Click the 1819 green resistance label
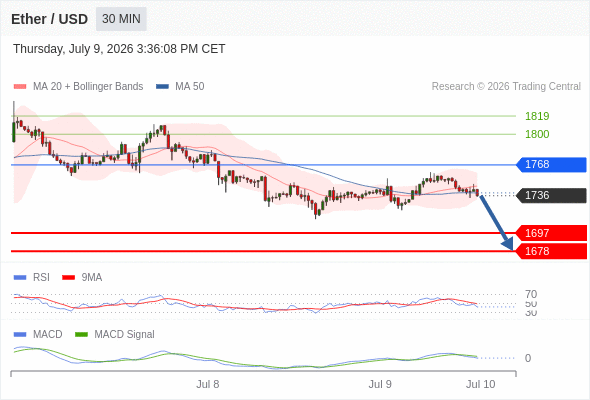 coord(537,116)
